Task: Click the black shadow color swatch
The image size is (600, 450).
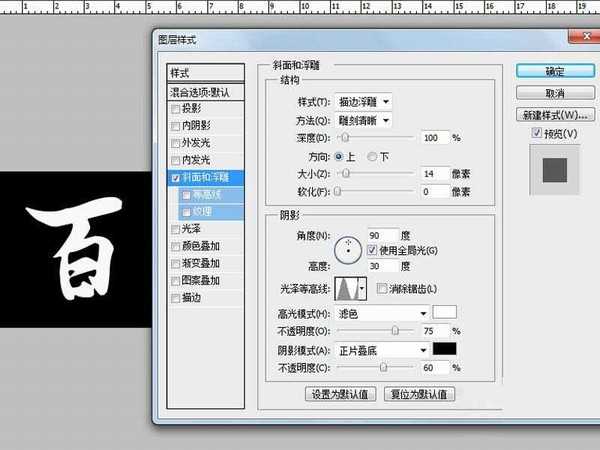Action: (x=444, y=349)
